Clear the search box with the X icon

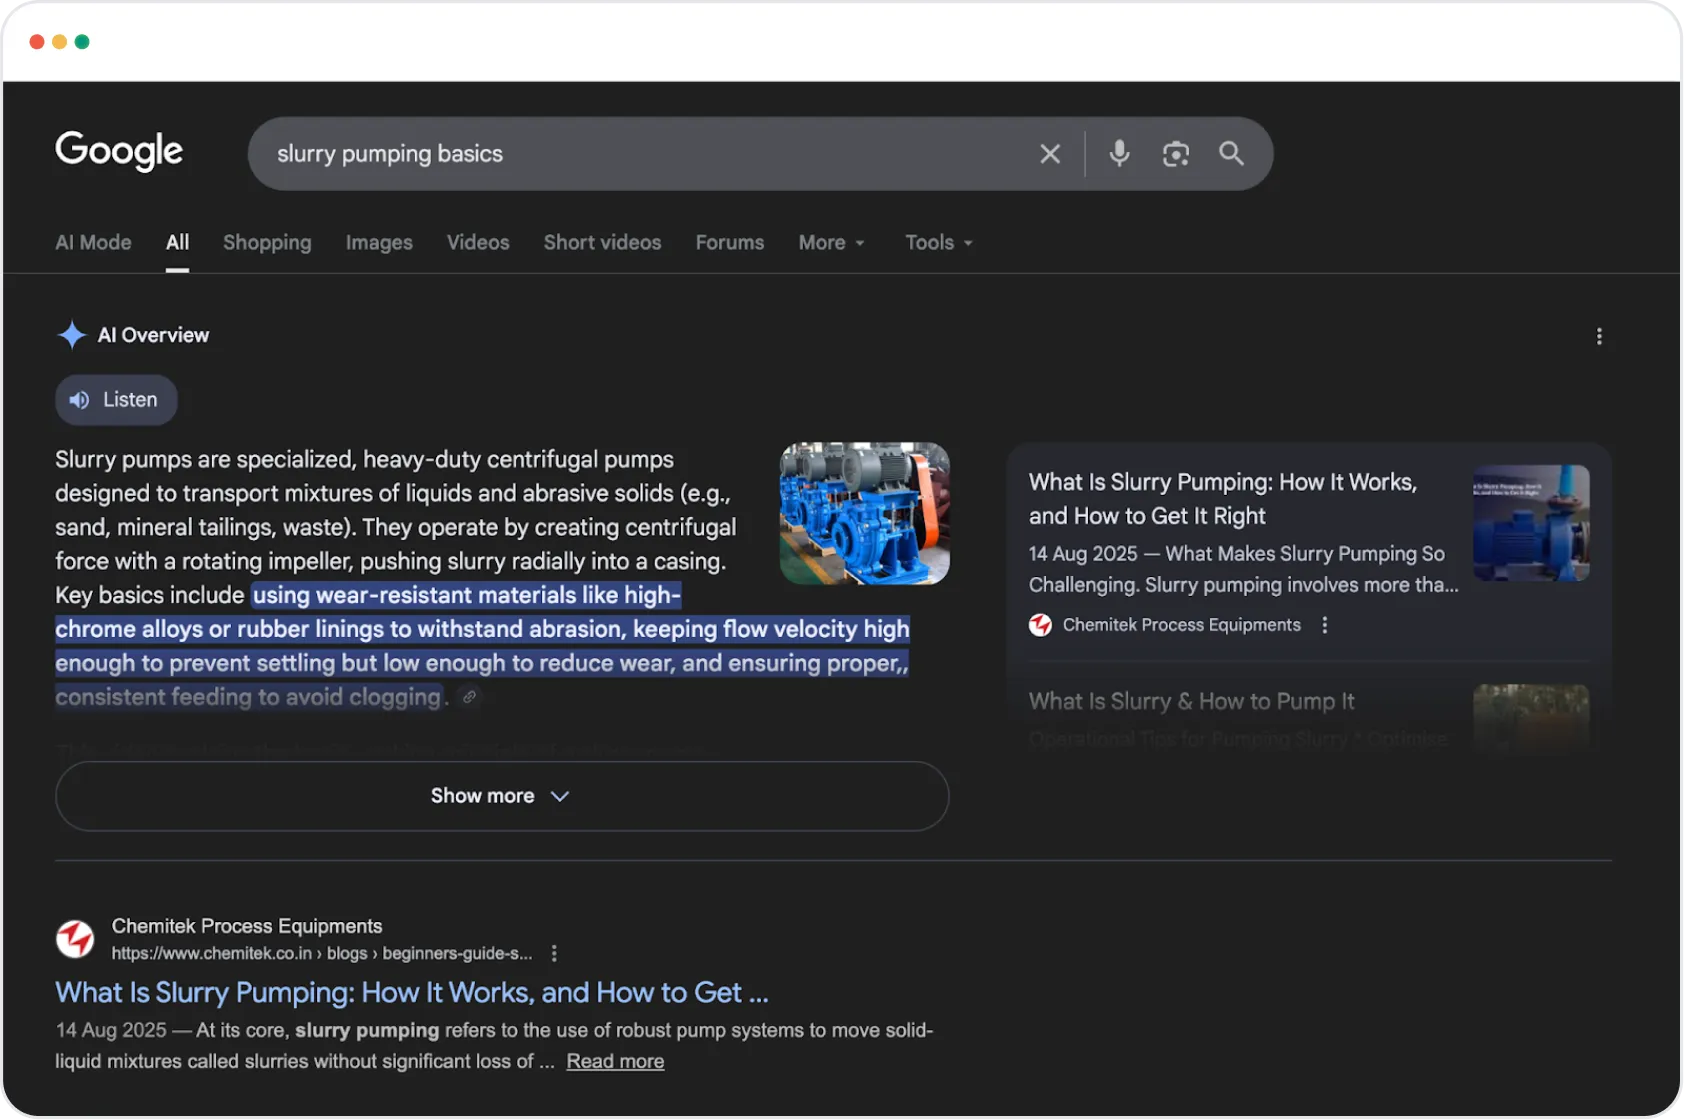coord(1050,154)
